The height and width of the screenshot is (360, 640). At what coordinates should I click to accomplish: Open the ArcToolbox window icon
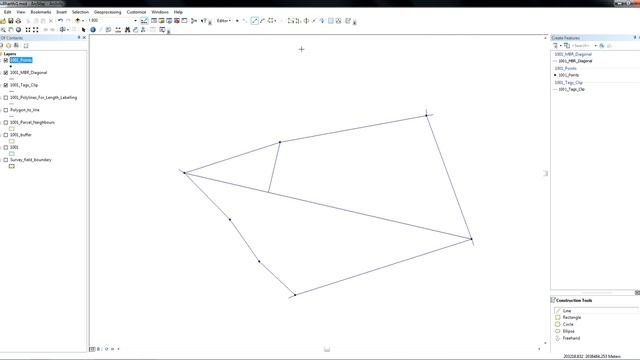click(x=177, y=20)
